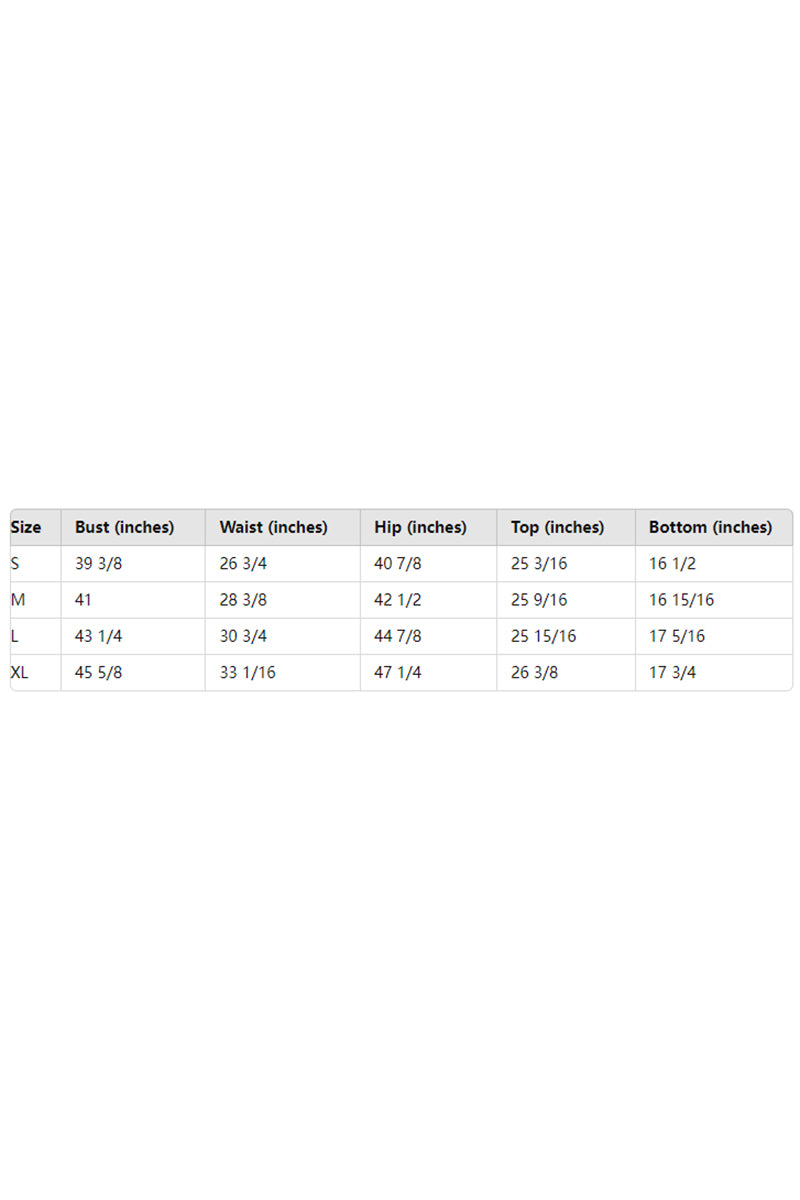Click the size M row label

[x=18, y=600]
